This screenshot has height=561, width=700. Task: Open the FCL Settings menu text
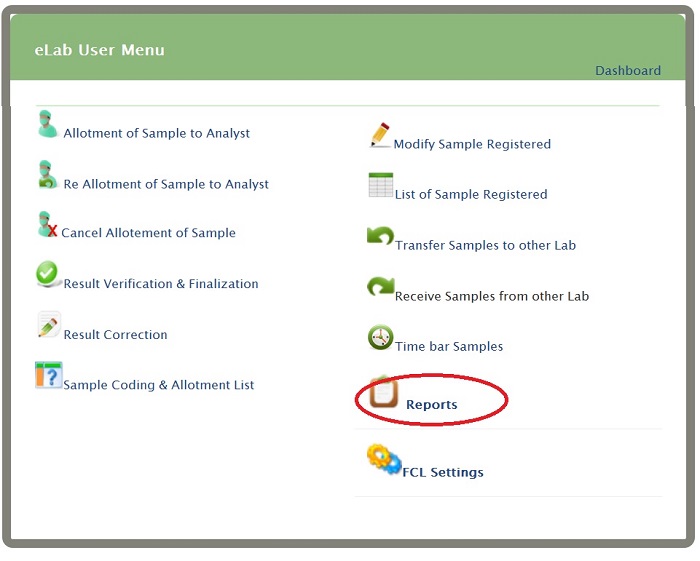pyautogui.click(x=442, y=472)
